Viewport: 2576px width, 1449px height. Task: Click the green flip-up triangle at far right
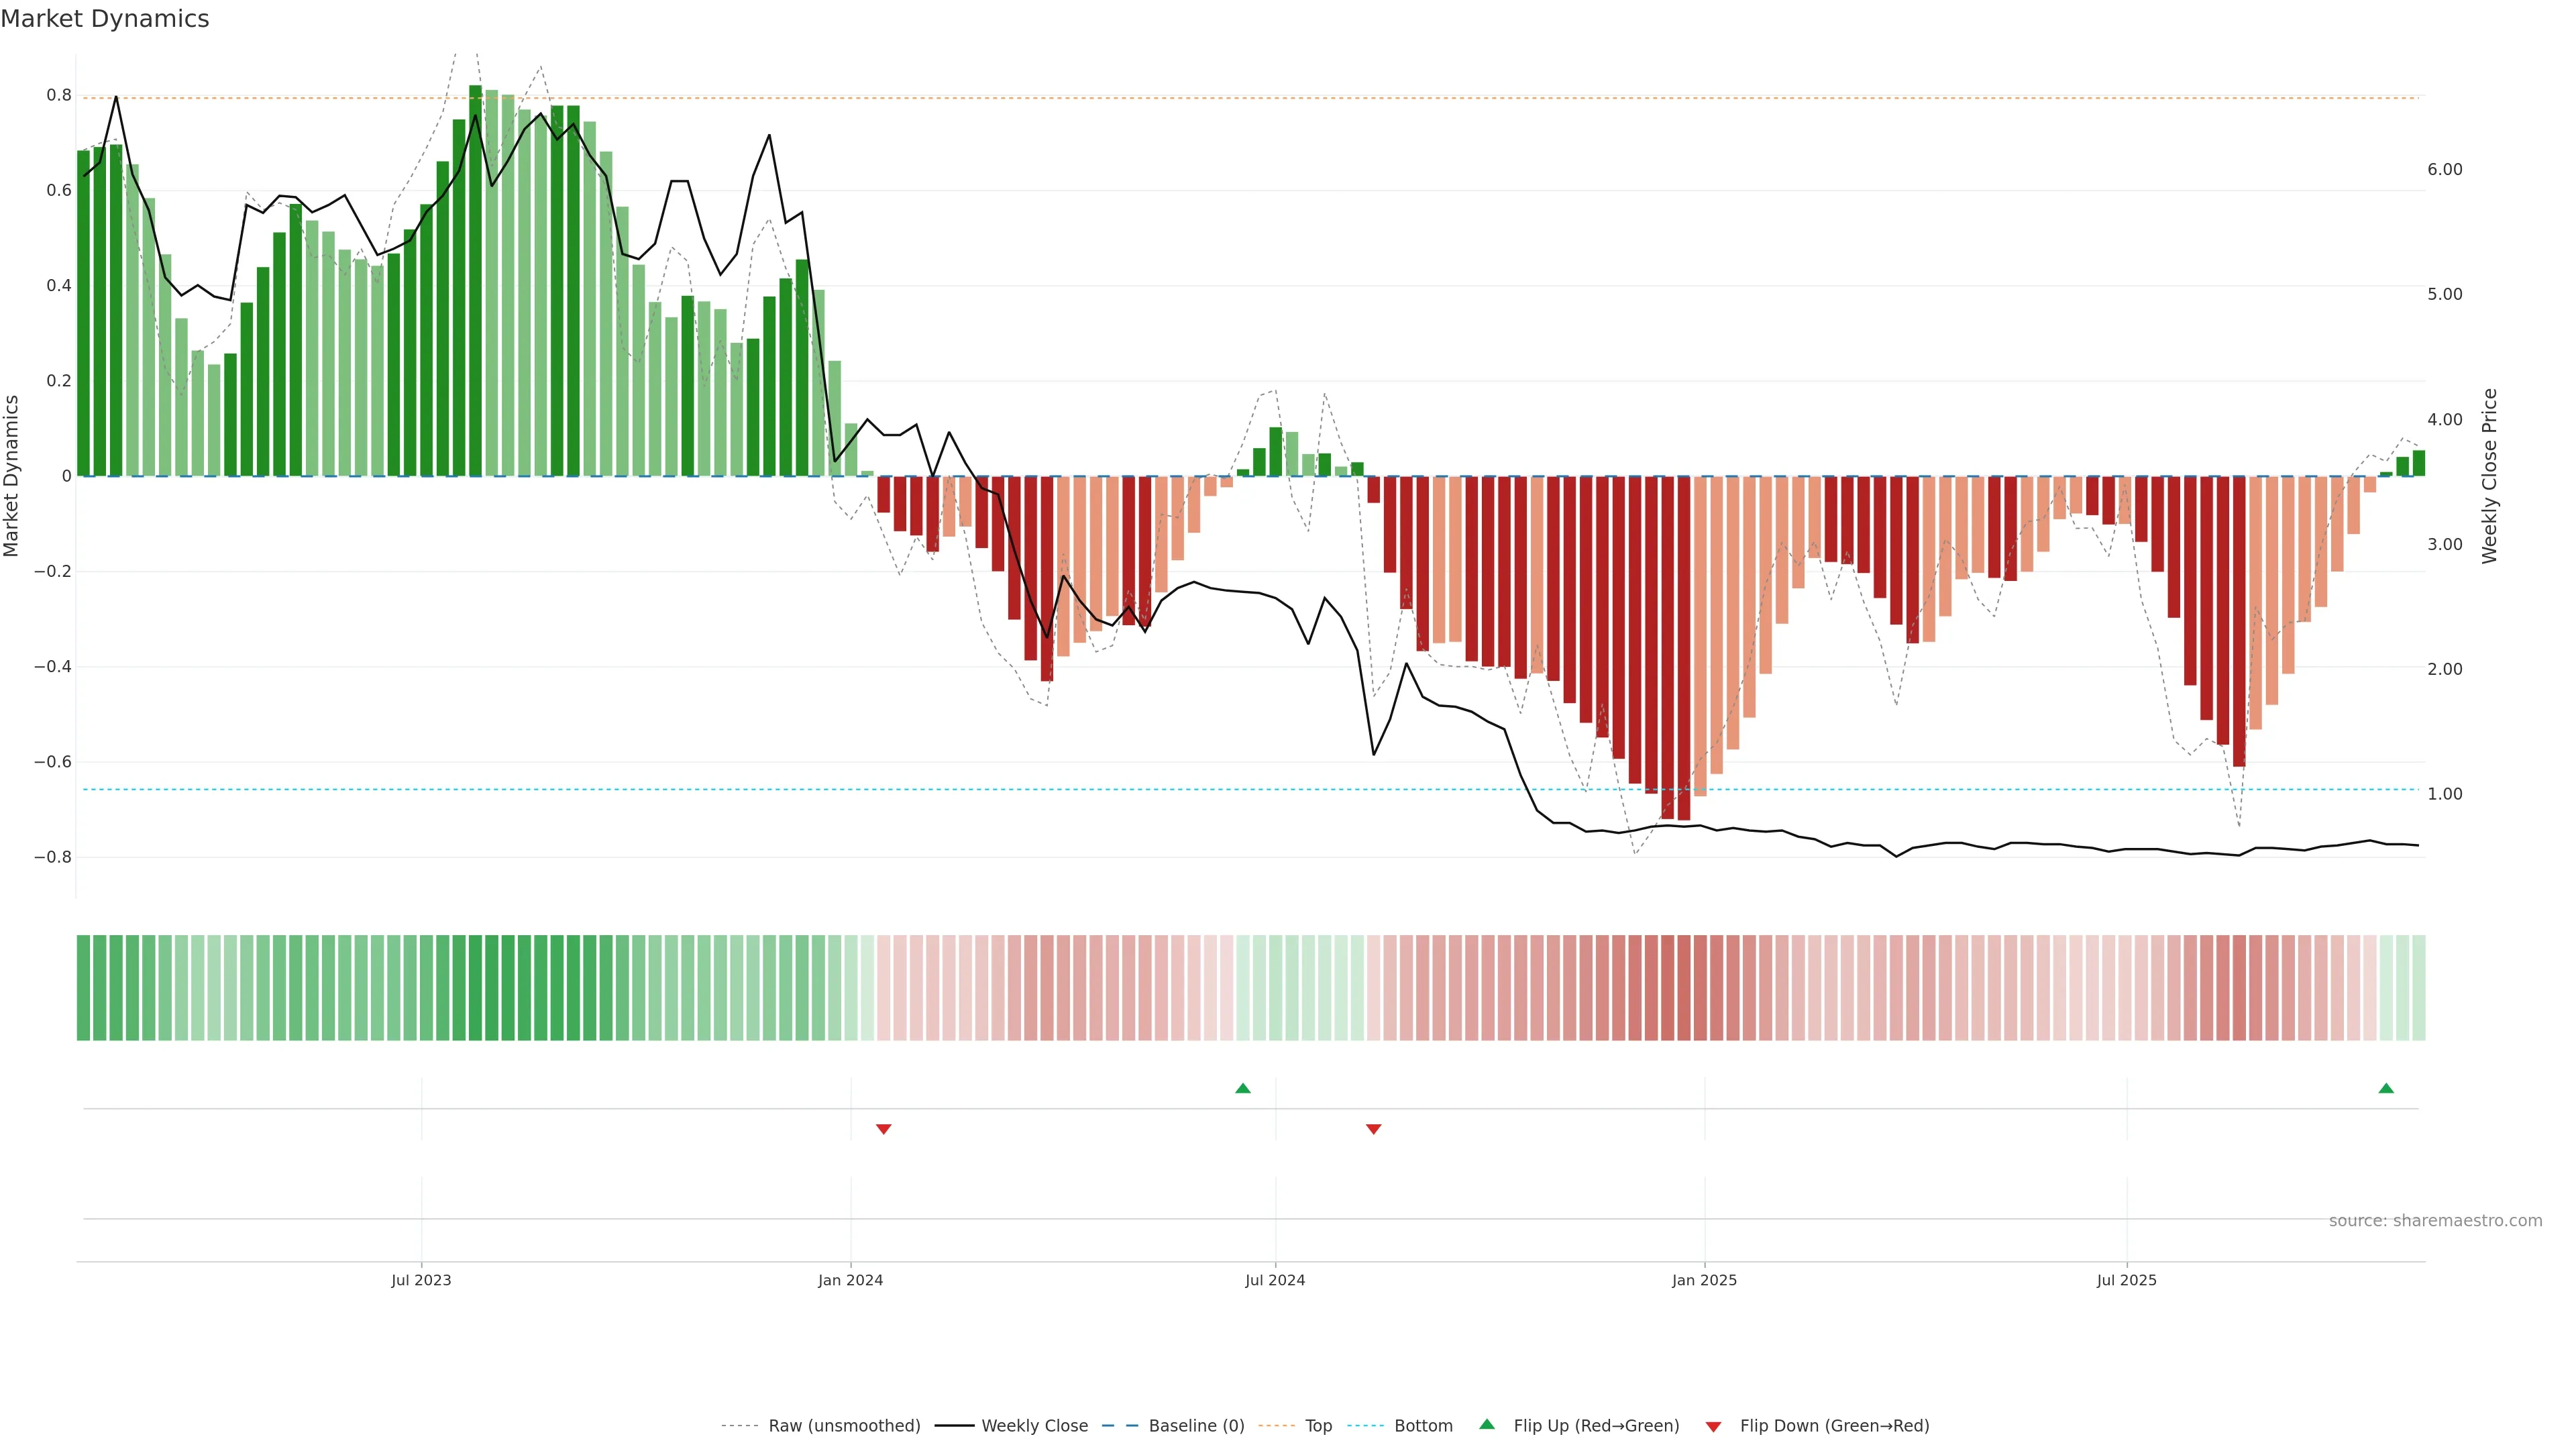[2386, 1088]
